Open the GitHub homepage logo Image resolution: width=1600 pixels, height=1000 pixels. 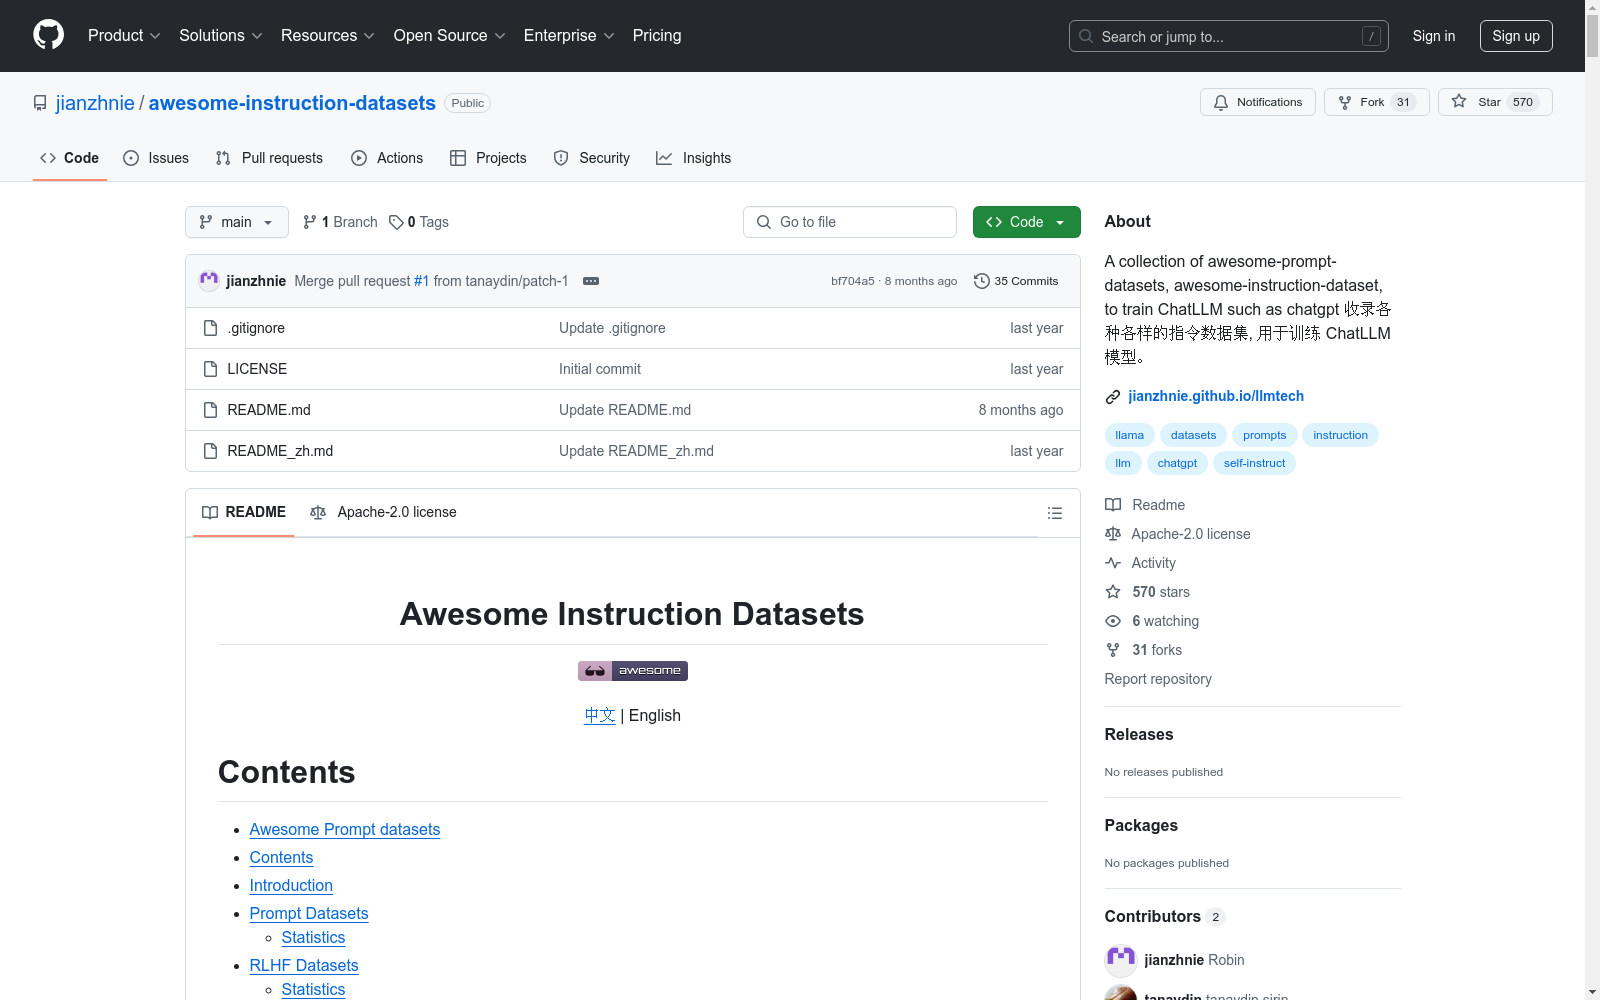point(48,35)
